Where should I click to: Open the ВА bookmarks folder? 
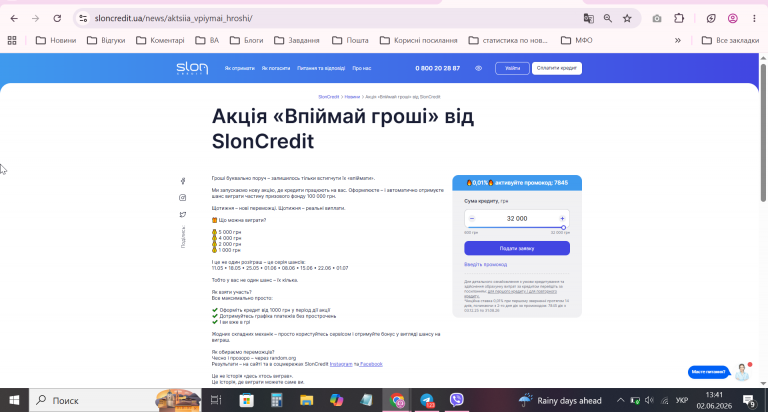tap(207, 40)
